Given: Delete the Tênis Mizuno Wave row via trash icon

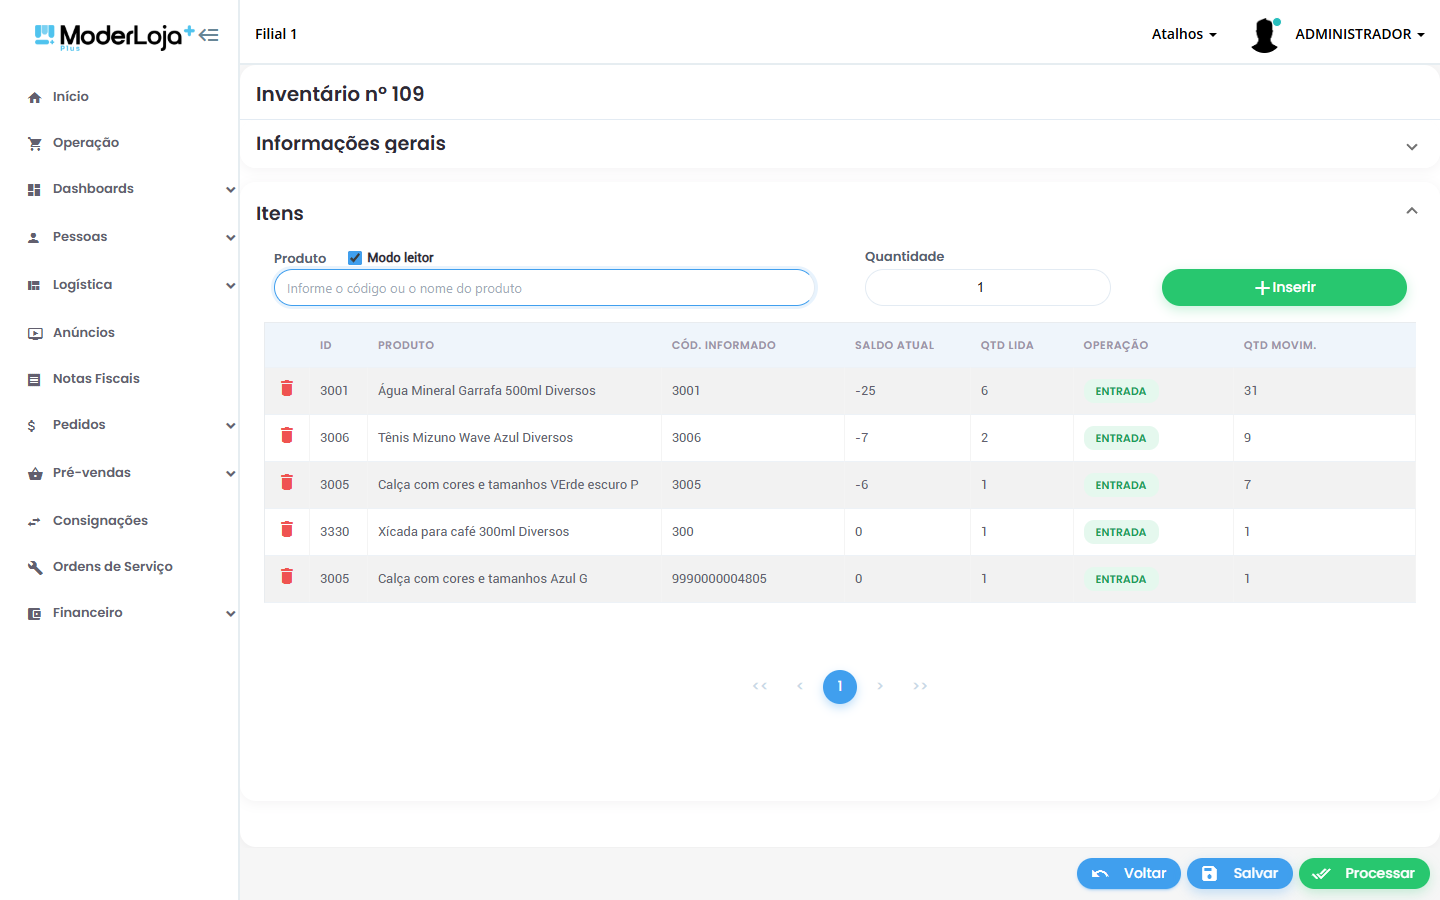Looking at the screenshot, I should (x=287, y=435).
